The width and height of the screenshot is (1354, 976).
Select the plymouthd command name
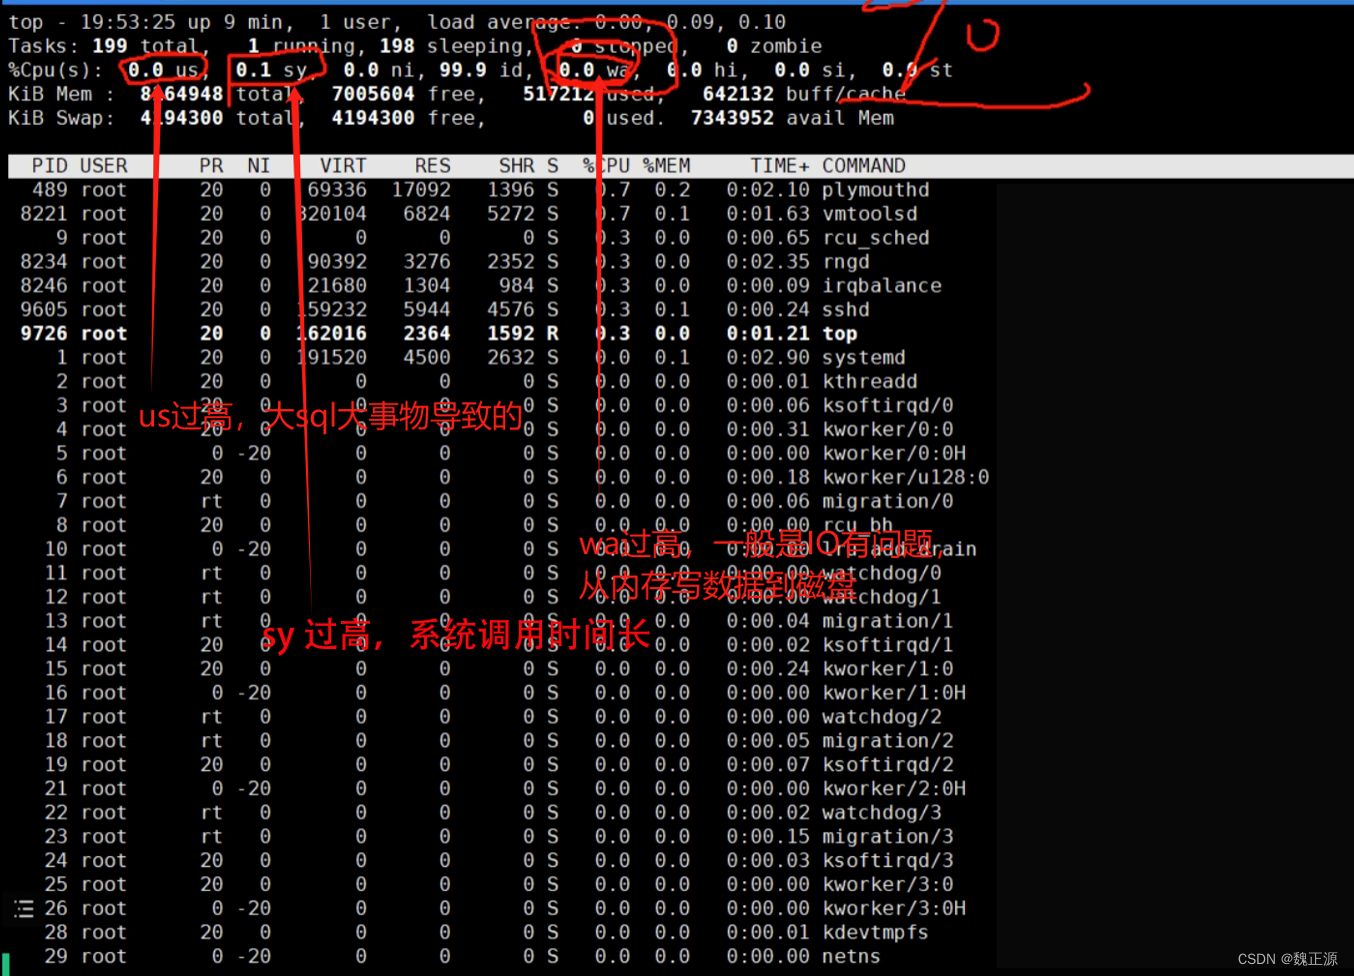click(x=876, y=190)
